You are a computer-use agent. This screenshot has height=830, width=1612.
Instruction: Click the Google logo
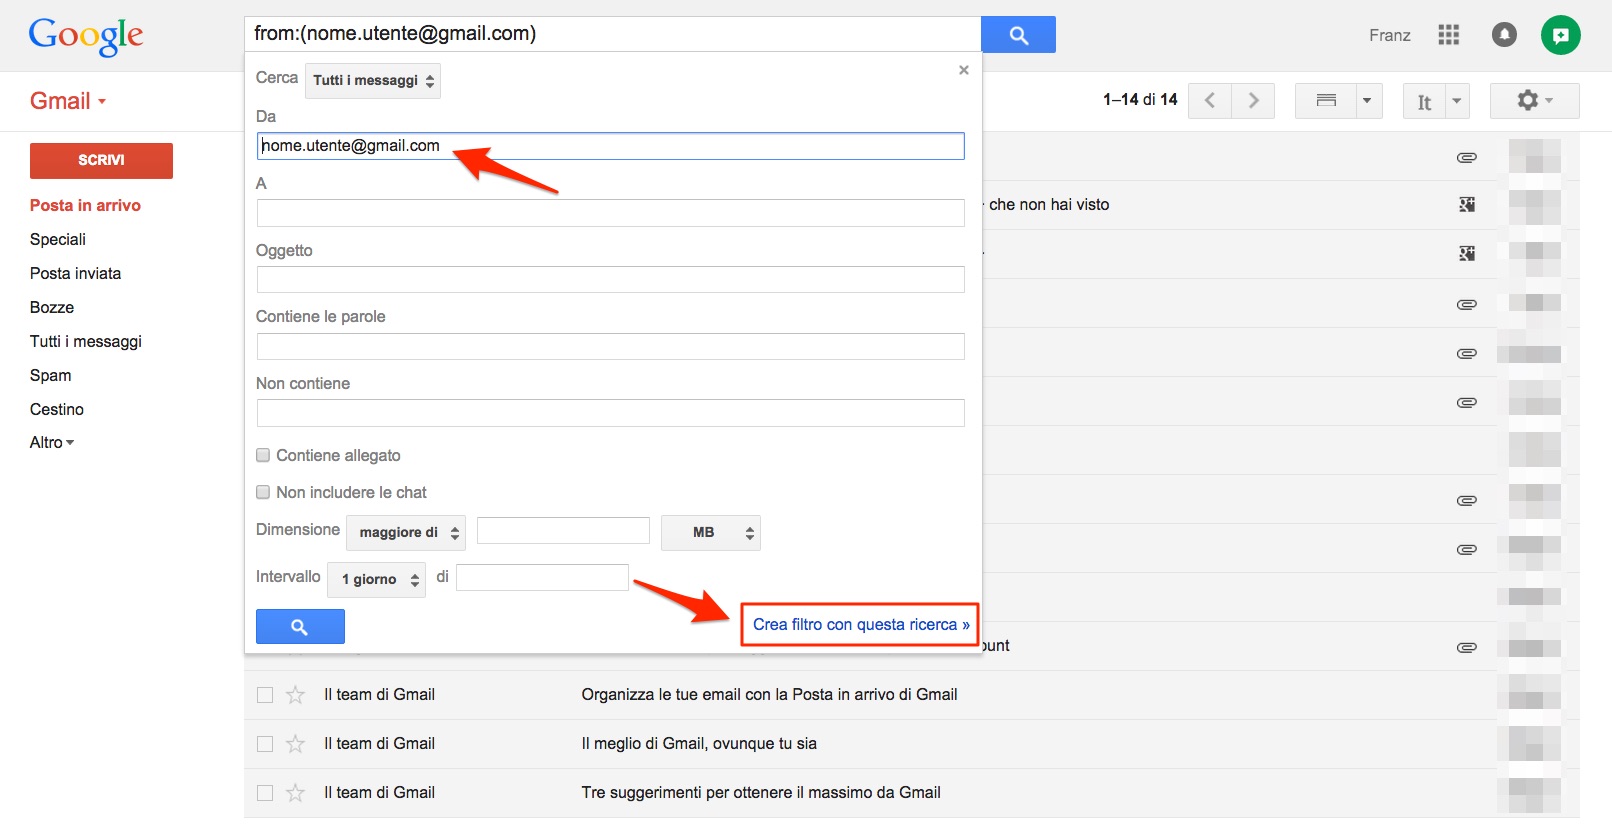pyautogui.click(x=86, y=36)
